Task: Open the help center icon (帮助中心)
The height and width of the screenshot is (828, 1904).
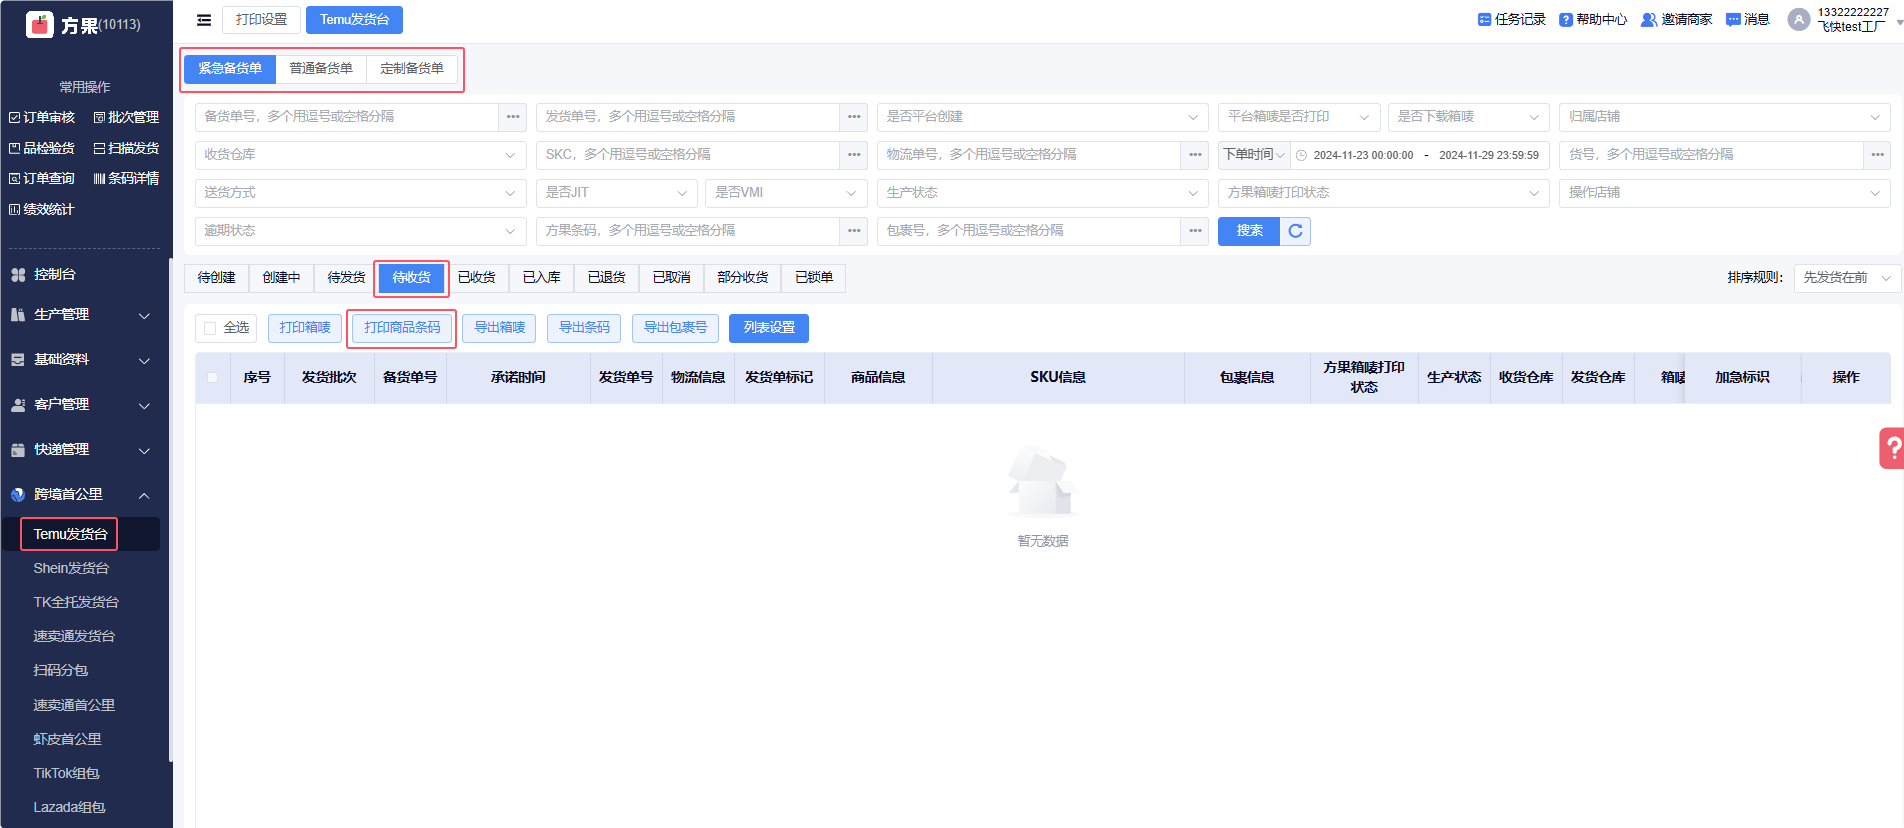Action: pyautogui.click(x=1565, y=20)
